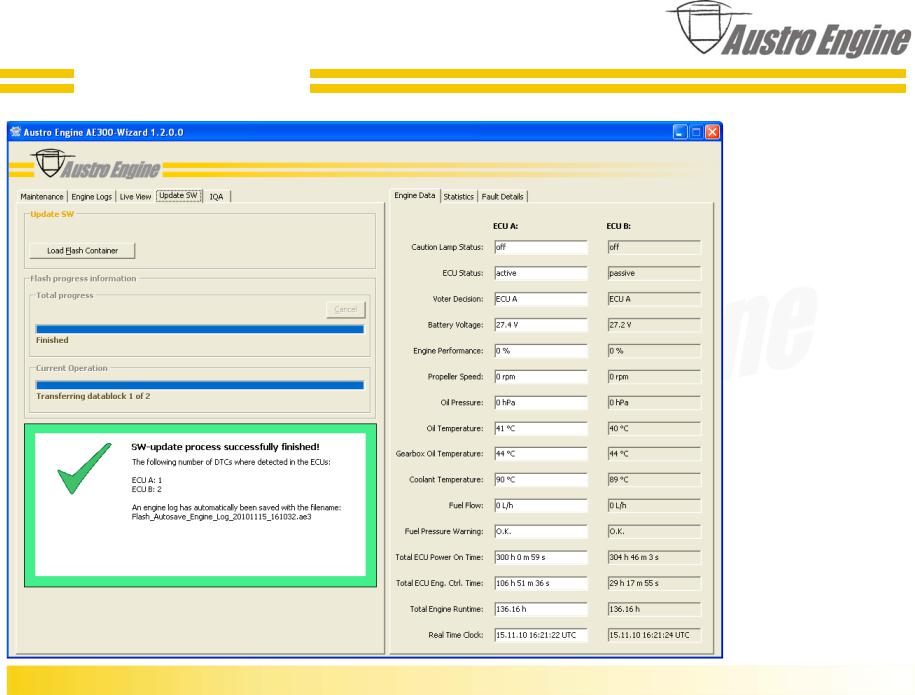
Task: Click the 'Propeller Speed:' label
Action: (x=455, y=377)
